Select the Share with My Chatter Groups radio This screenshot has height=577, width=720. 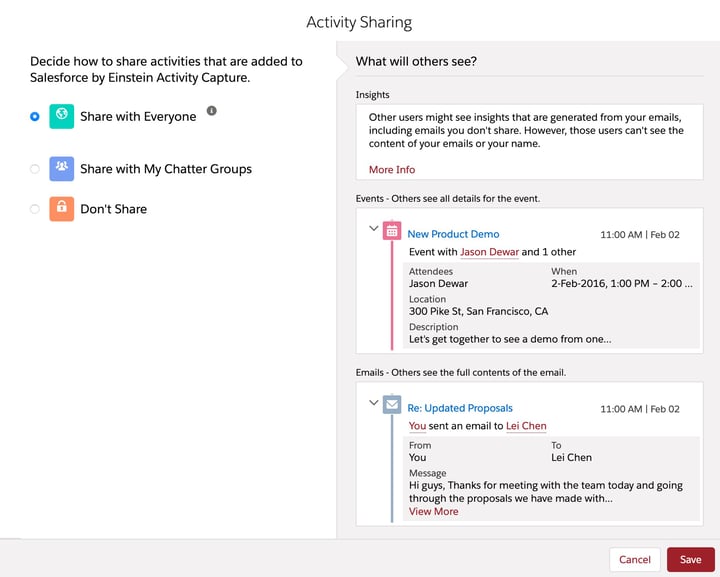point(34,169)
